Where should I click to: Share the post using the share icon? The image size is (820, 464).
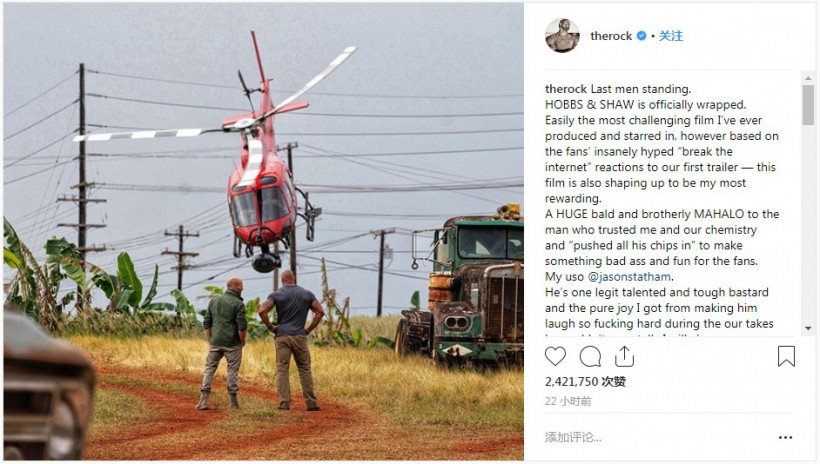pyautogui.click(x=624, y=356)
